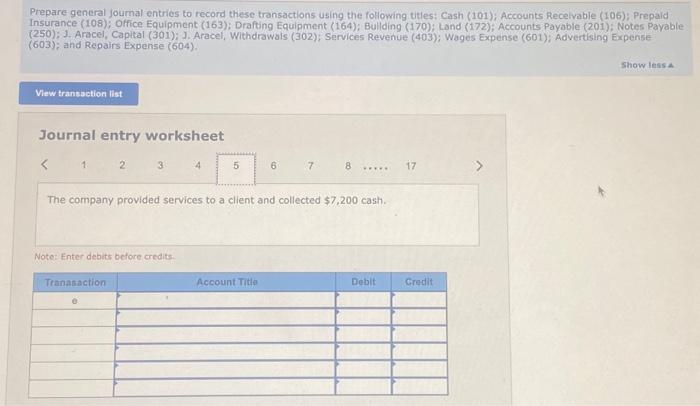Image resolution: width=700 pixels, height=406 pixels.
Task: Switch to journal entry tab 2
Action: coord(122,165)
